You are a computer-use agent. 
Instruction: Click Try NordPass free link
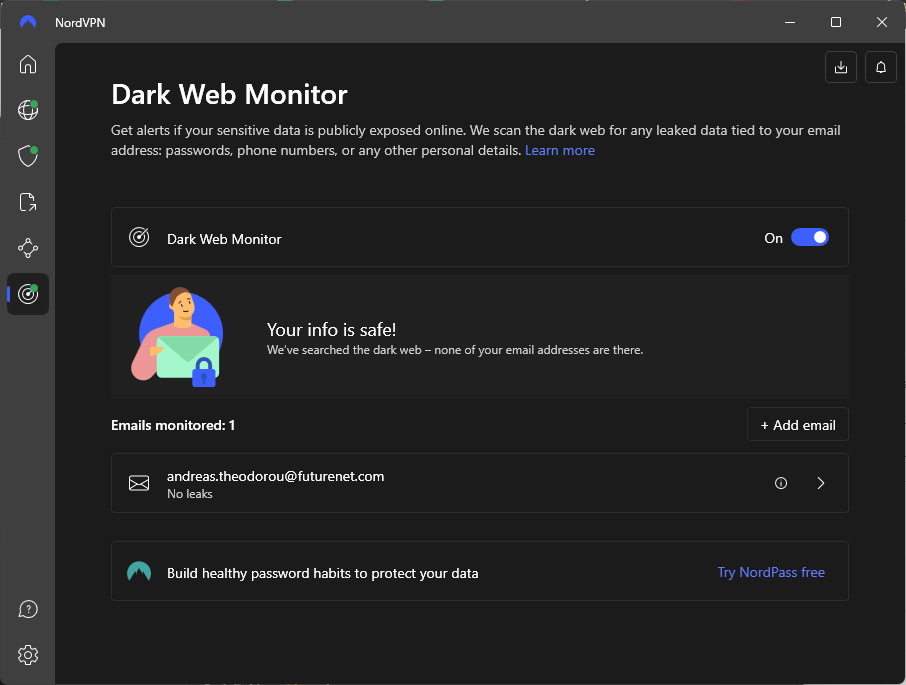(771, 572)
